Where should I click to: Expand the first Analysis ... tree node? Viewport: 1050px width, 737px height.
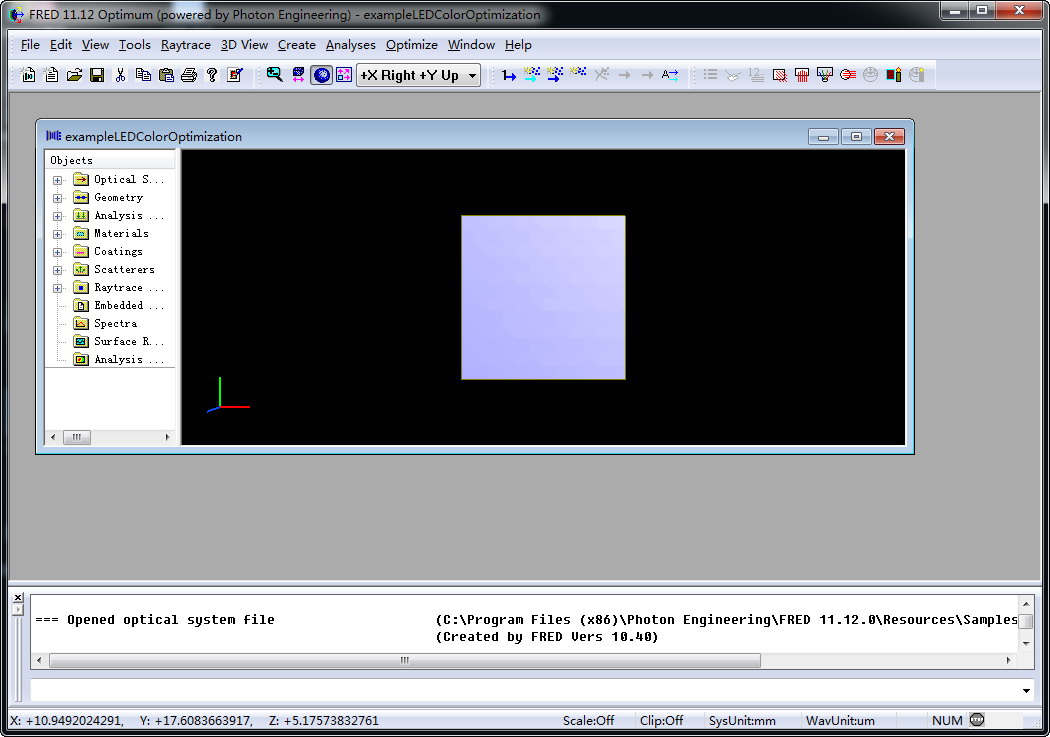58,216
